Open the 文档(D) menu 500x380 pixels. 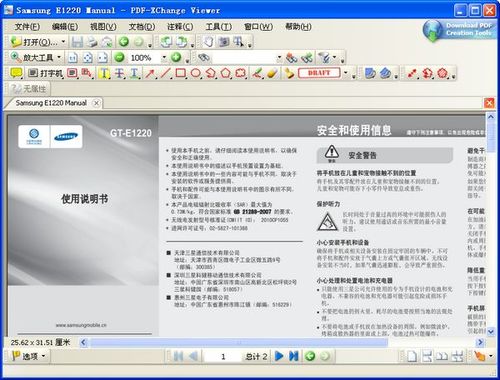pos(142,26)
